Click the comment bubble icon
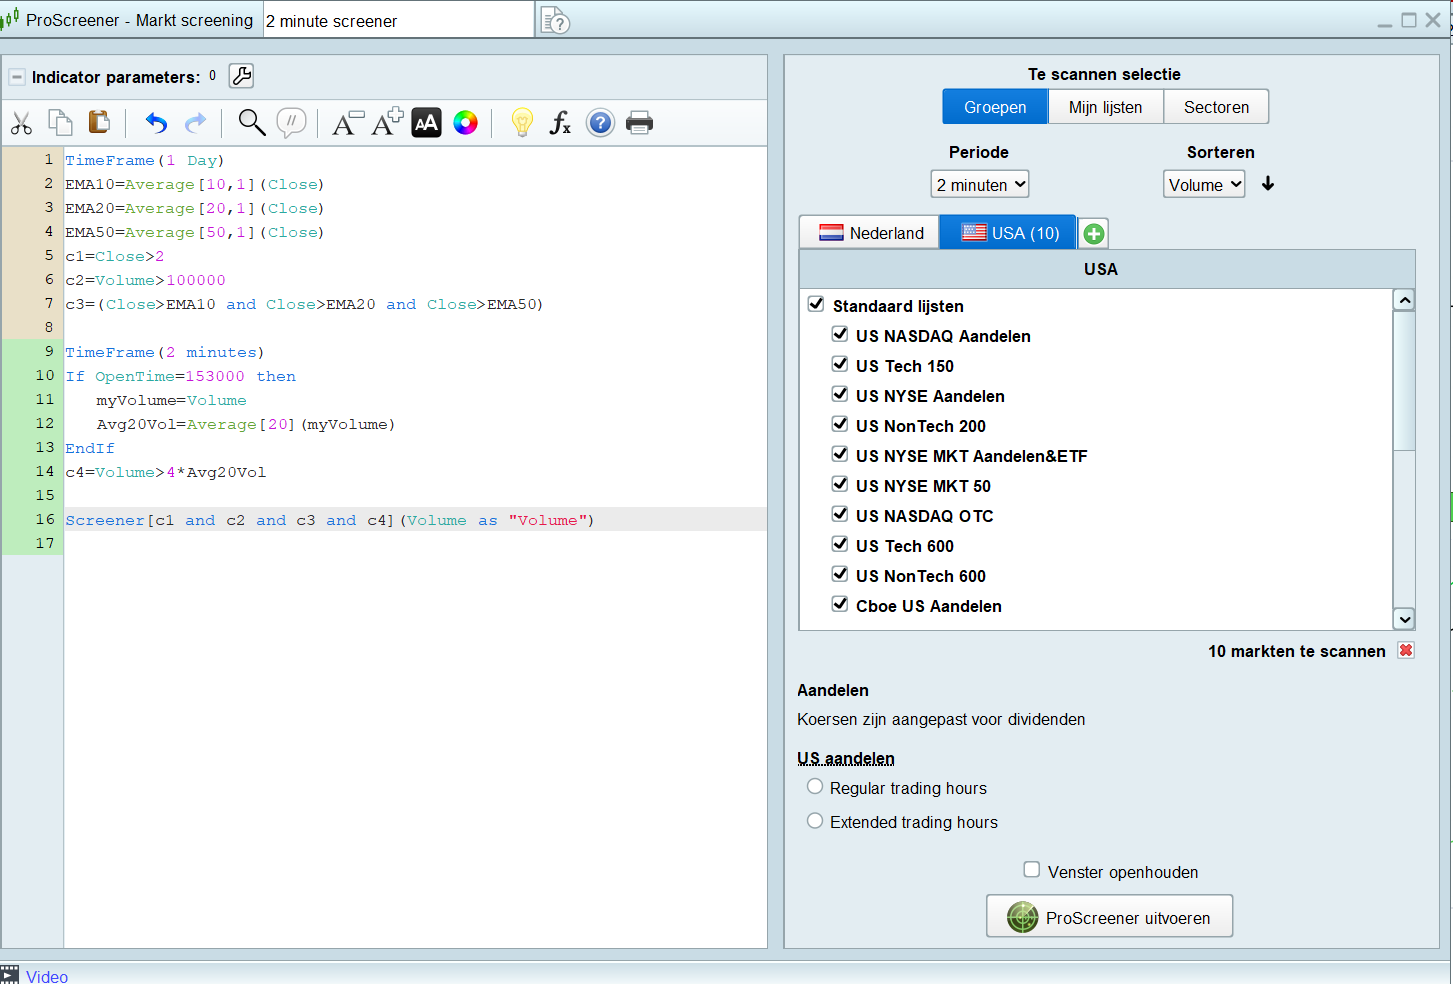 [x=291, y=123]
